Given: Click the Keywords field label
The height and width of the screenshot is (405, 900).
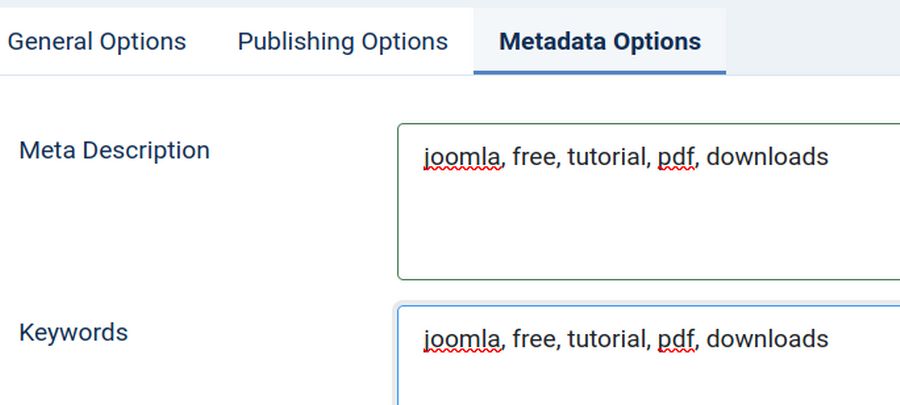Looking at the screenshot, I should tap(74, 332).
